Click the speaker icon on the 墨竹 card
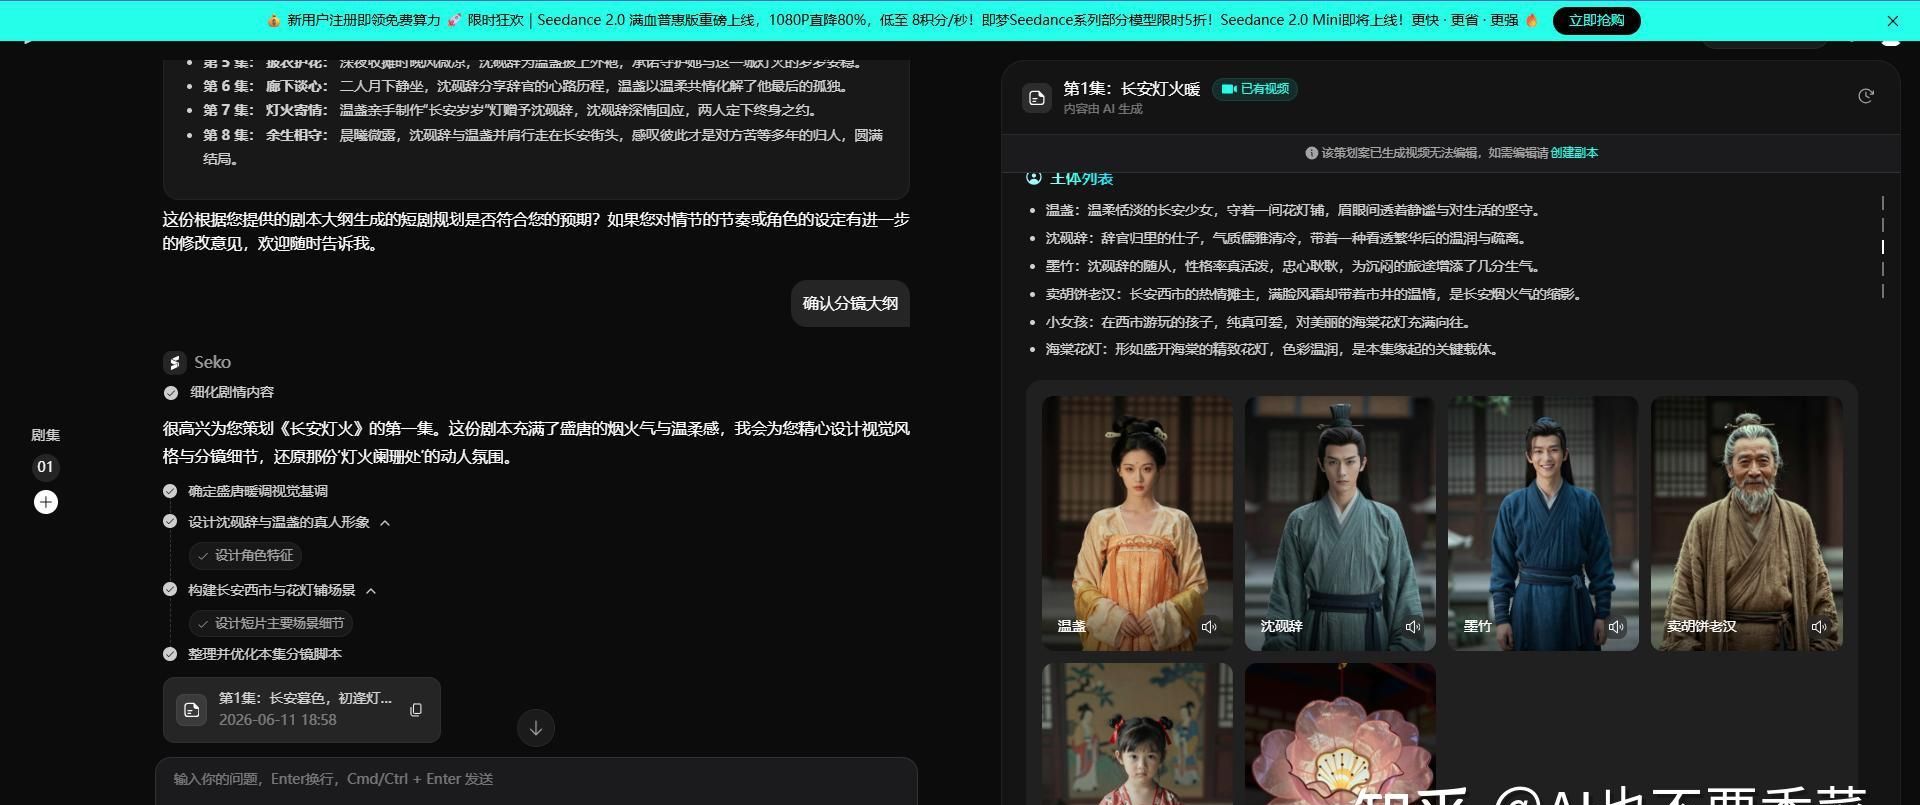This screenshot has height=805, width=1920. click(x=1615, y=627)
